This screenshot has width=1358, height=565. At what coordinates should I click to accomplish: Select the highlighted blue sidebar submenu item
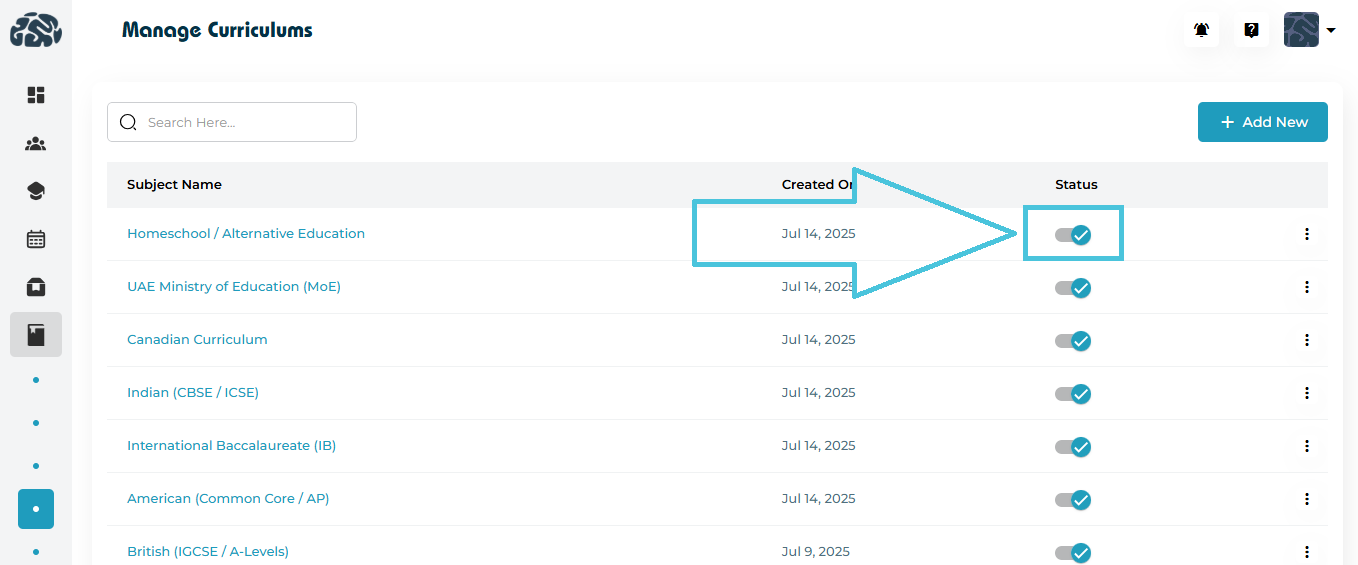(x=36, y=509)
